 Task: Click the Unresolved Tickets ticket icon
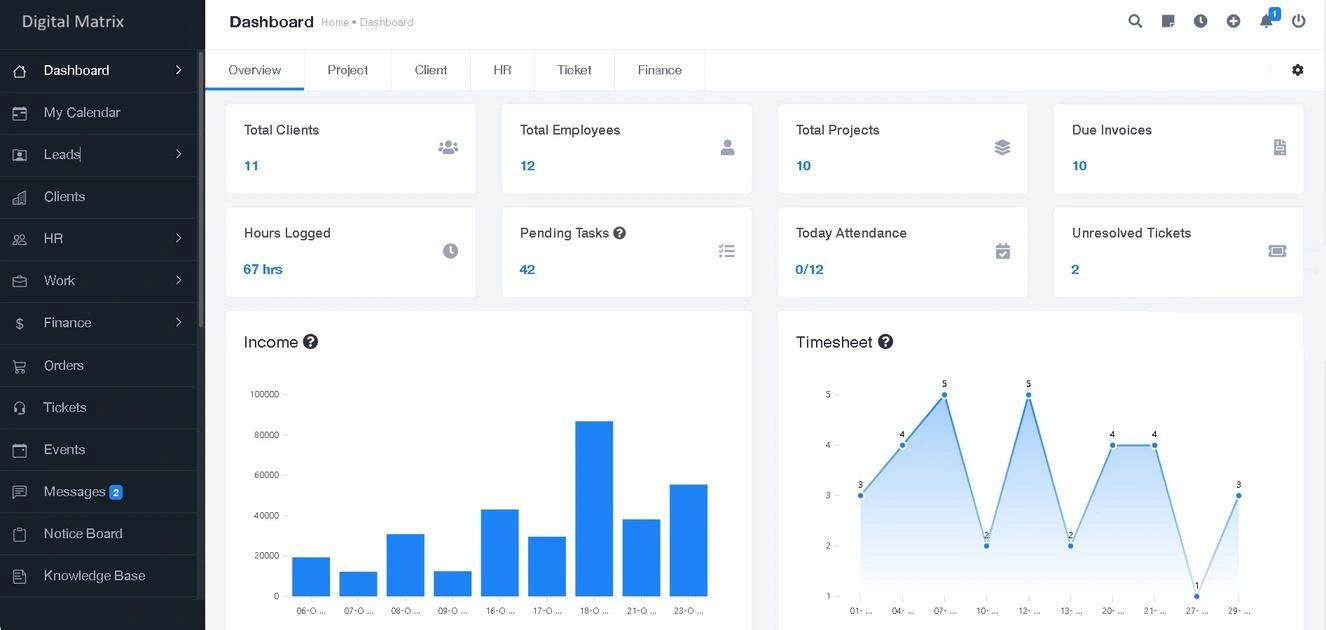[x=1277, y=251]
